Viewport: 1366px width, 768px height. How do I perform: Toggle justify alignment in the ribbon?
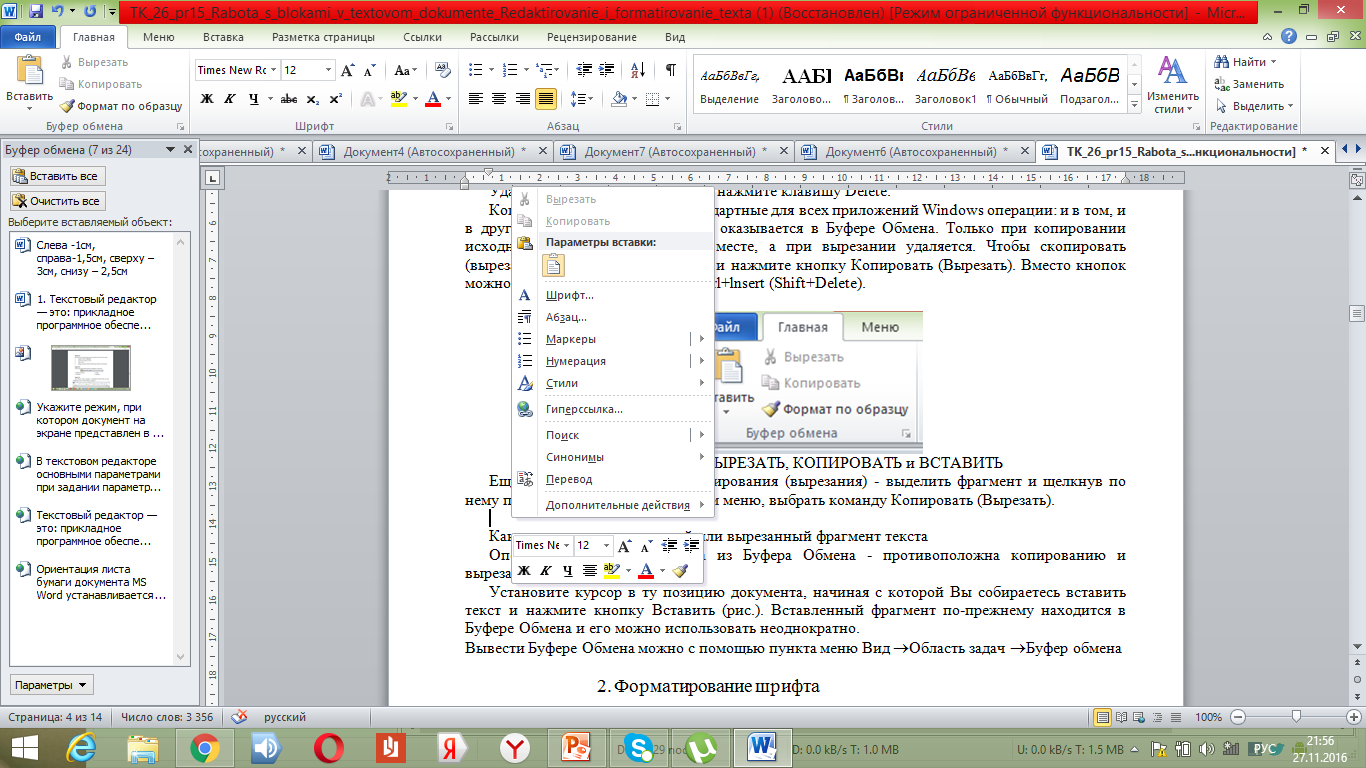pos(546,99)
